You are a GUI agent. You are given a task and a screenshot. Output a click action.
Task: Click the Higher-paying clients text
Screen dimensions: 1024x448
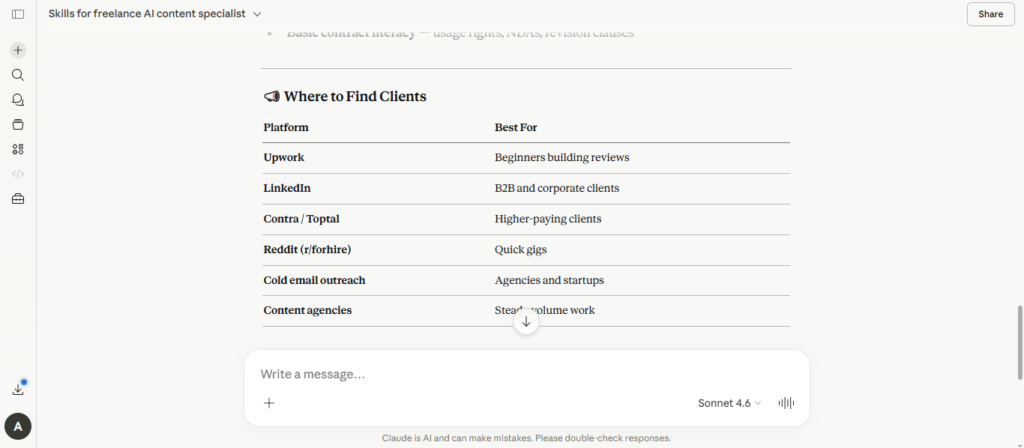click(x=548, y=219)
